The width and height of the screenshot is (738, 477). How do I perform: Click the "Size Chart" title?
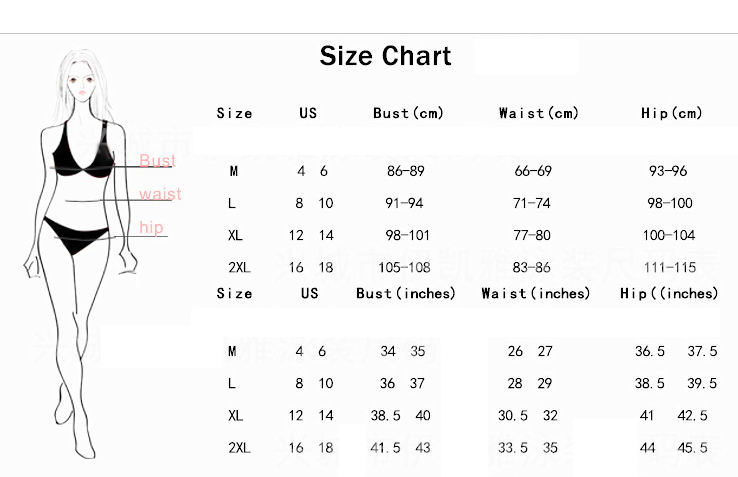coord(385,56)
